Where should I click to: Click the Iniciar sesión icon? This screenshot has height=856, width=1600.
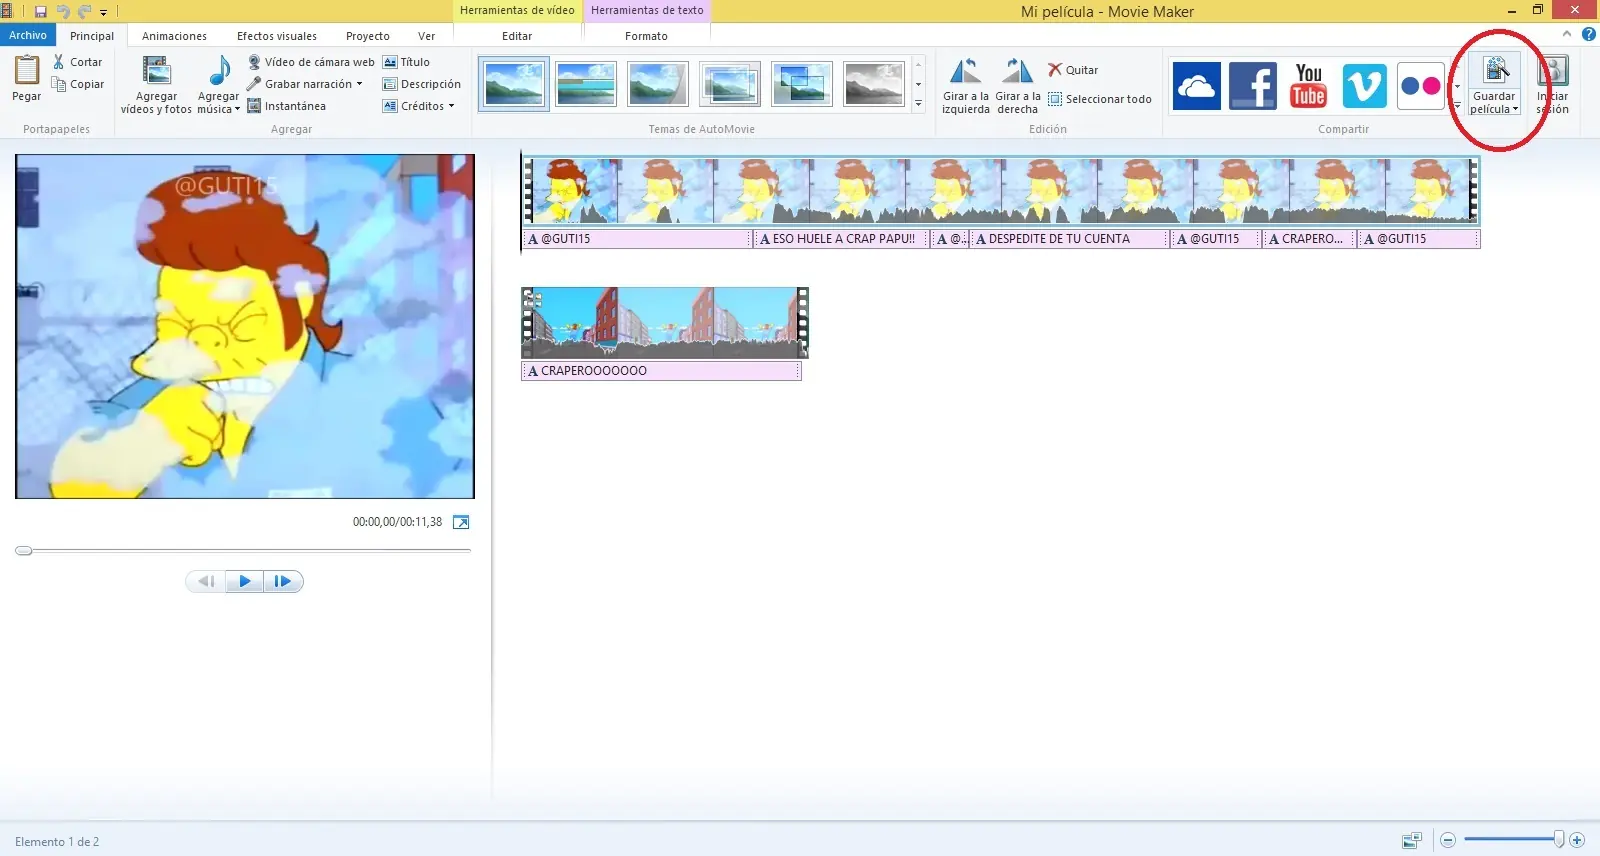pyautogui.click(x=1552, y=72)
